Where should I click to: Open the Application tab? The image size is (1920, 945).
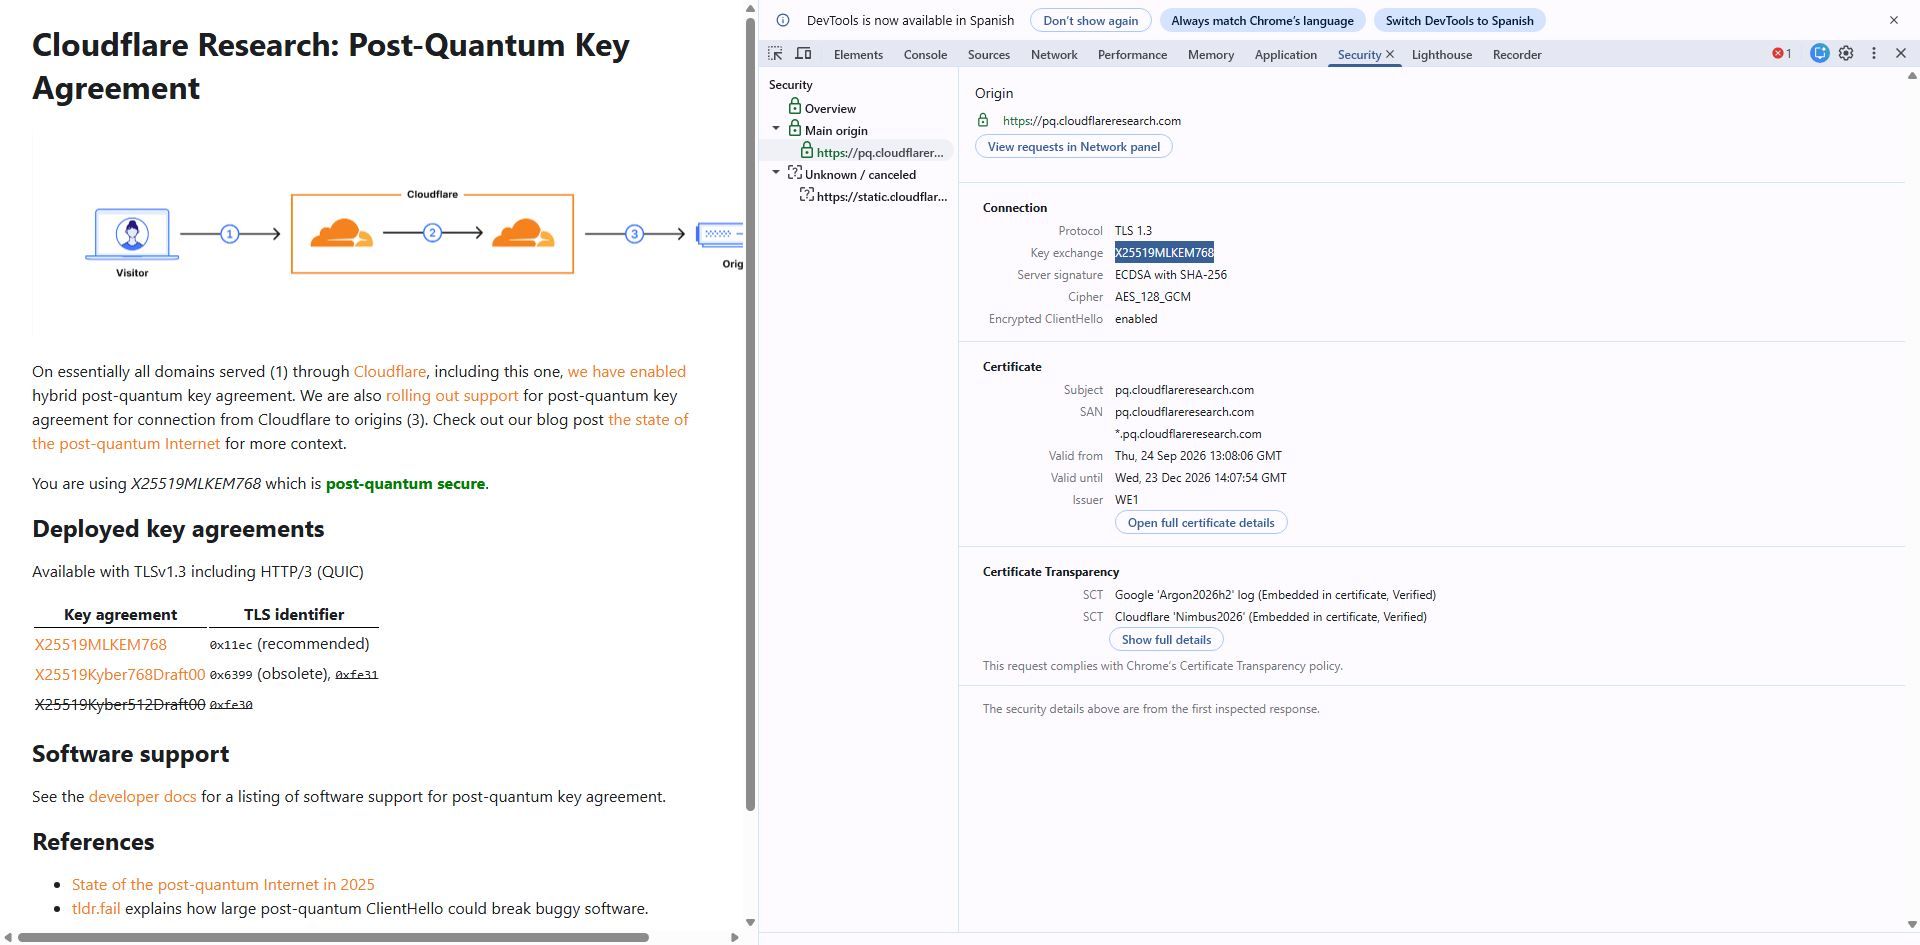pyautogui.click(x=1285, y=55)
